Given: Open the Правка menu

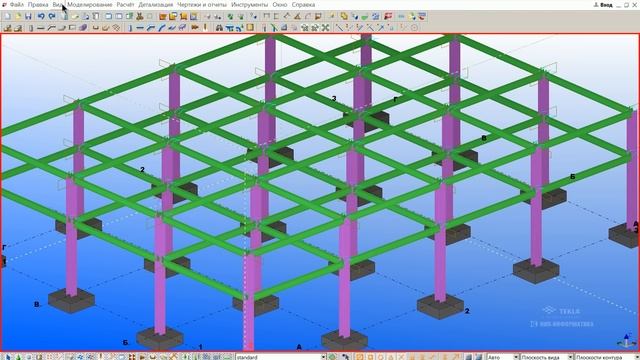Looking at the screenshot, I should point(38,5).
